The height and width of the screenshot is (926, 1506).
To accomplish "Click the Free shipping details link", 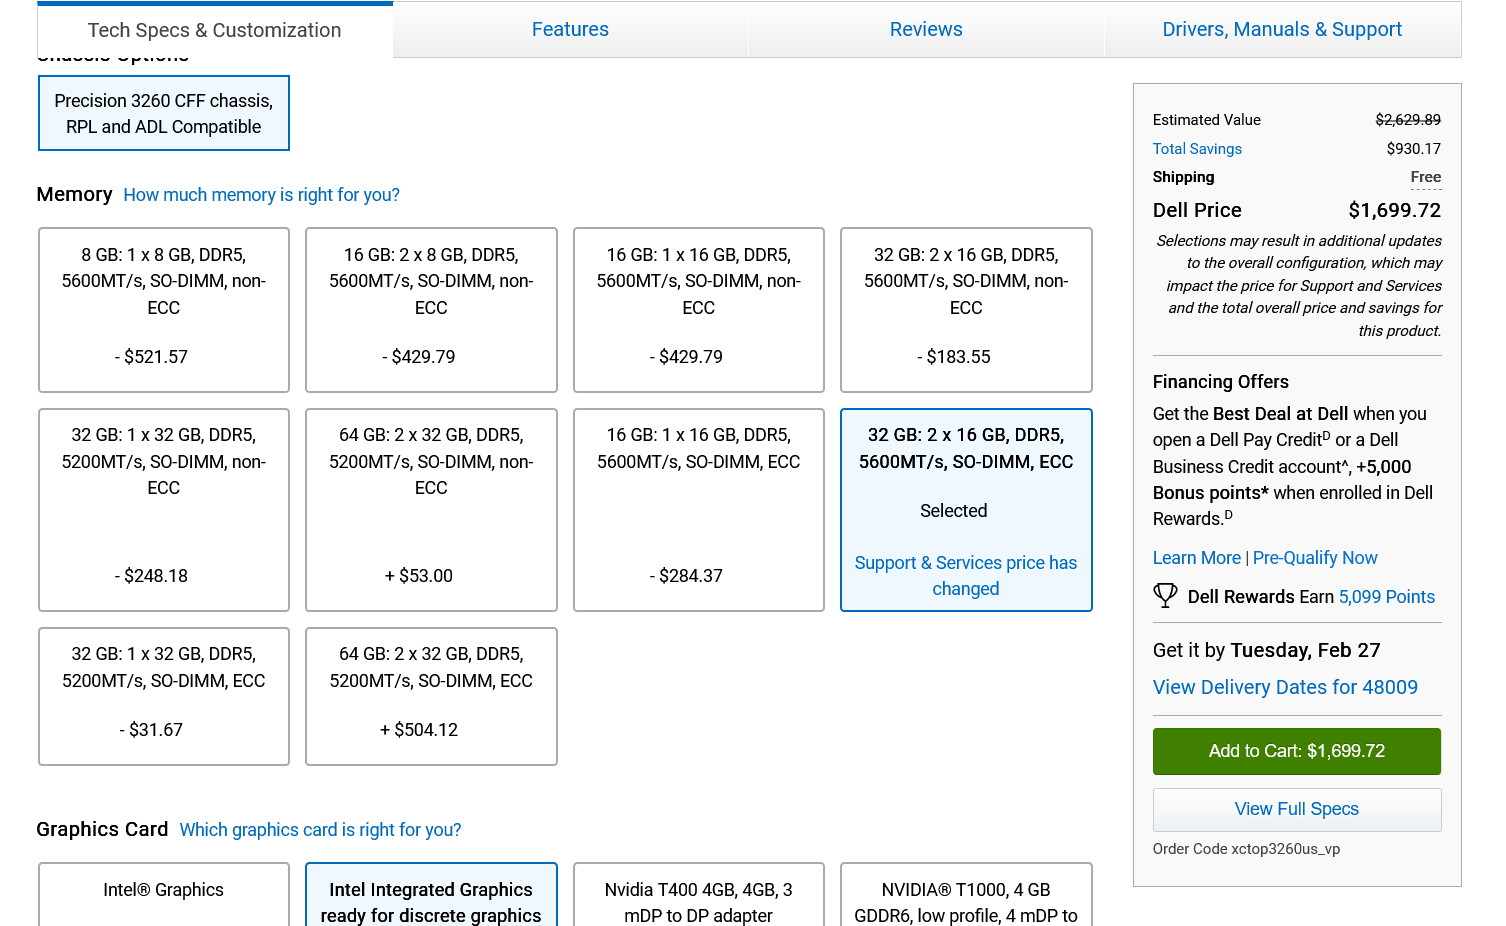I will [1426, 177].
